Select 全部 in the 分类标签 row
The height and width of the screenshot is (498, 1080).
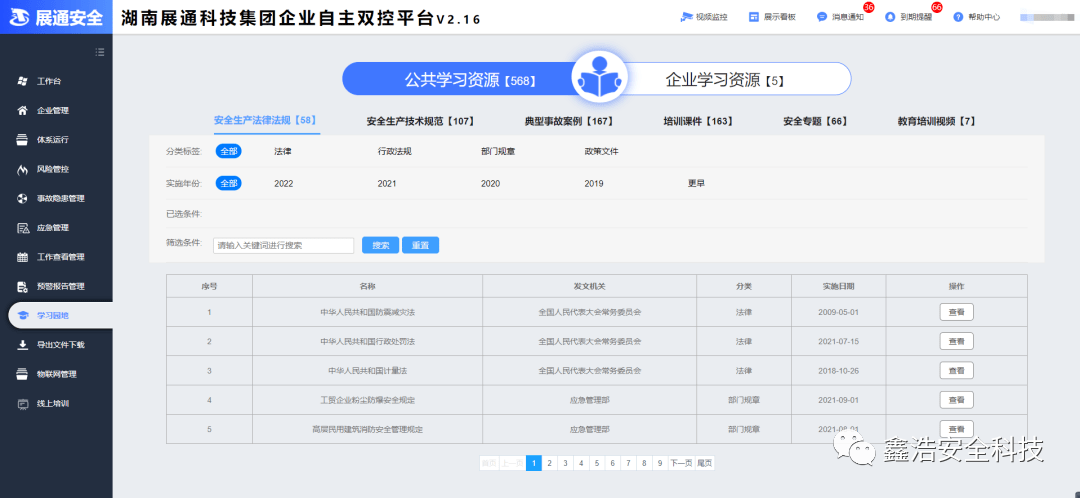(x=229, y=151)
